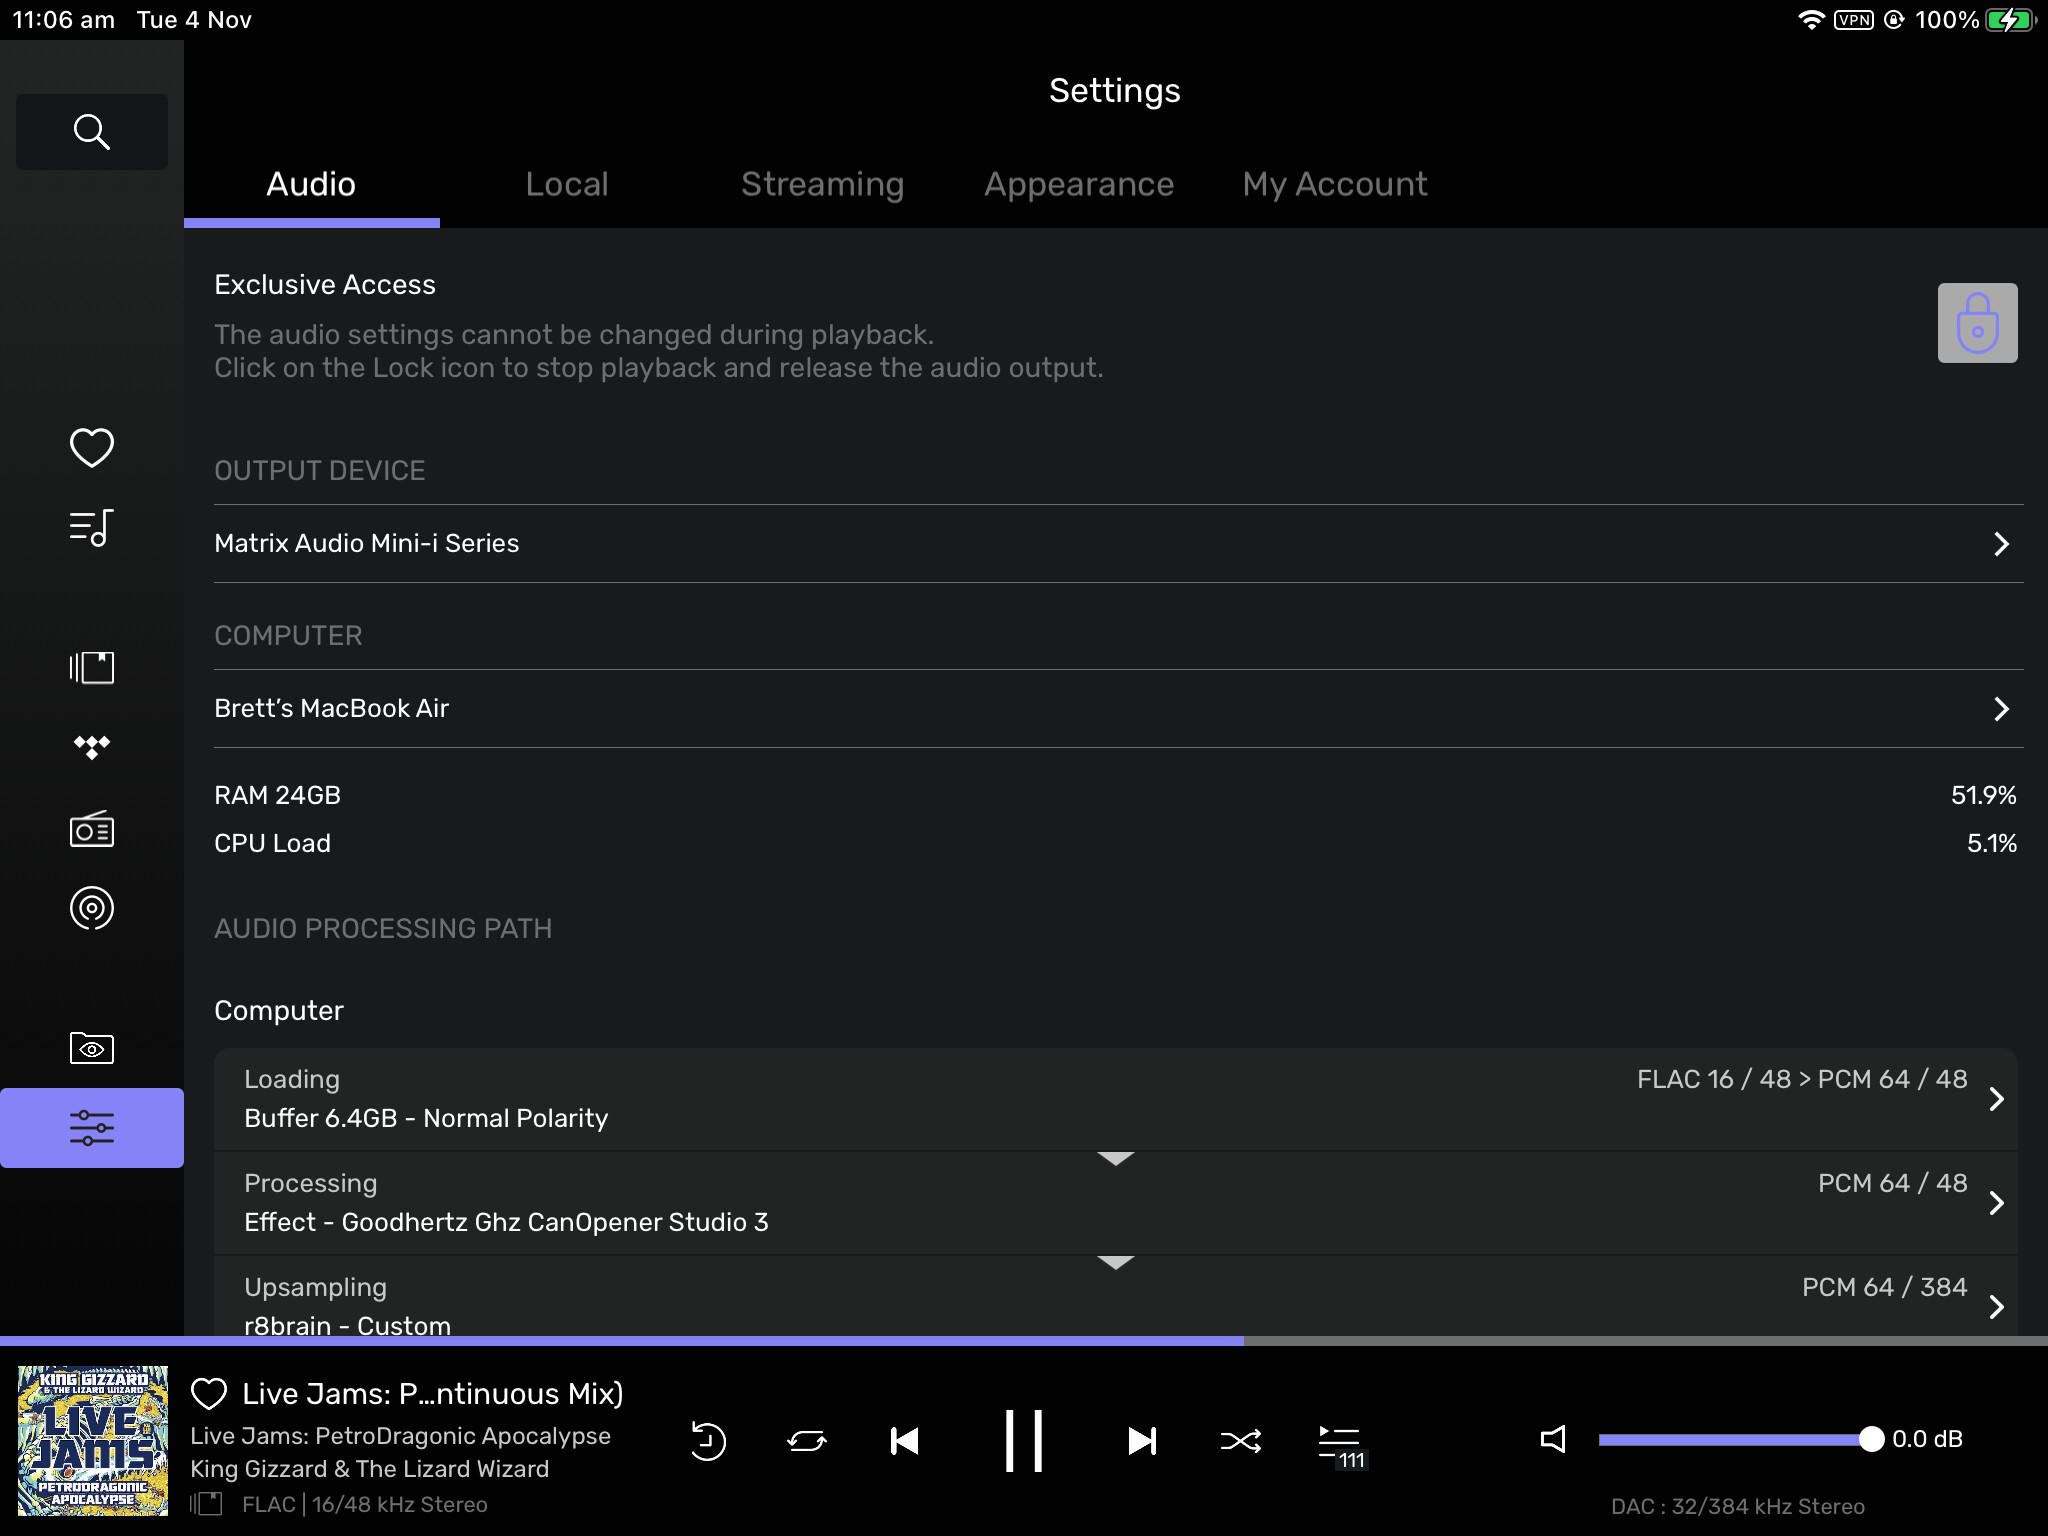Click artist King Gizzard & The Lizard Wizard

[370, 1469]
